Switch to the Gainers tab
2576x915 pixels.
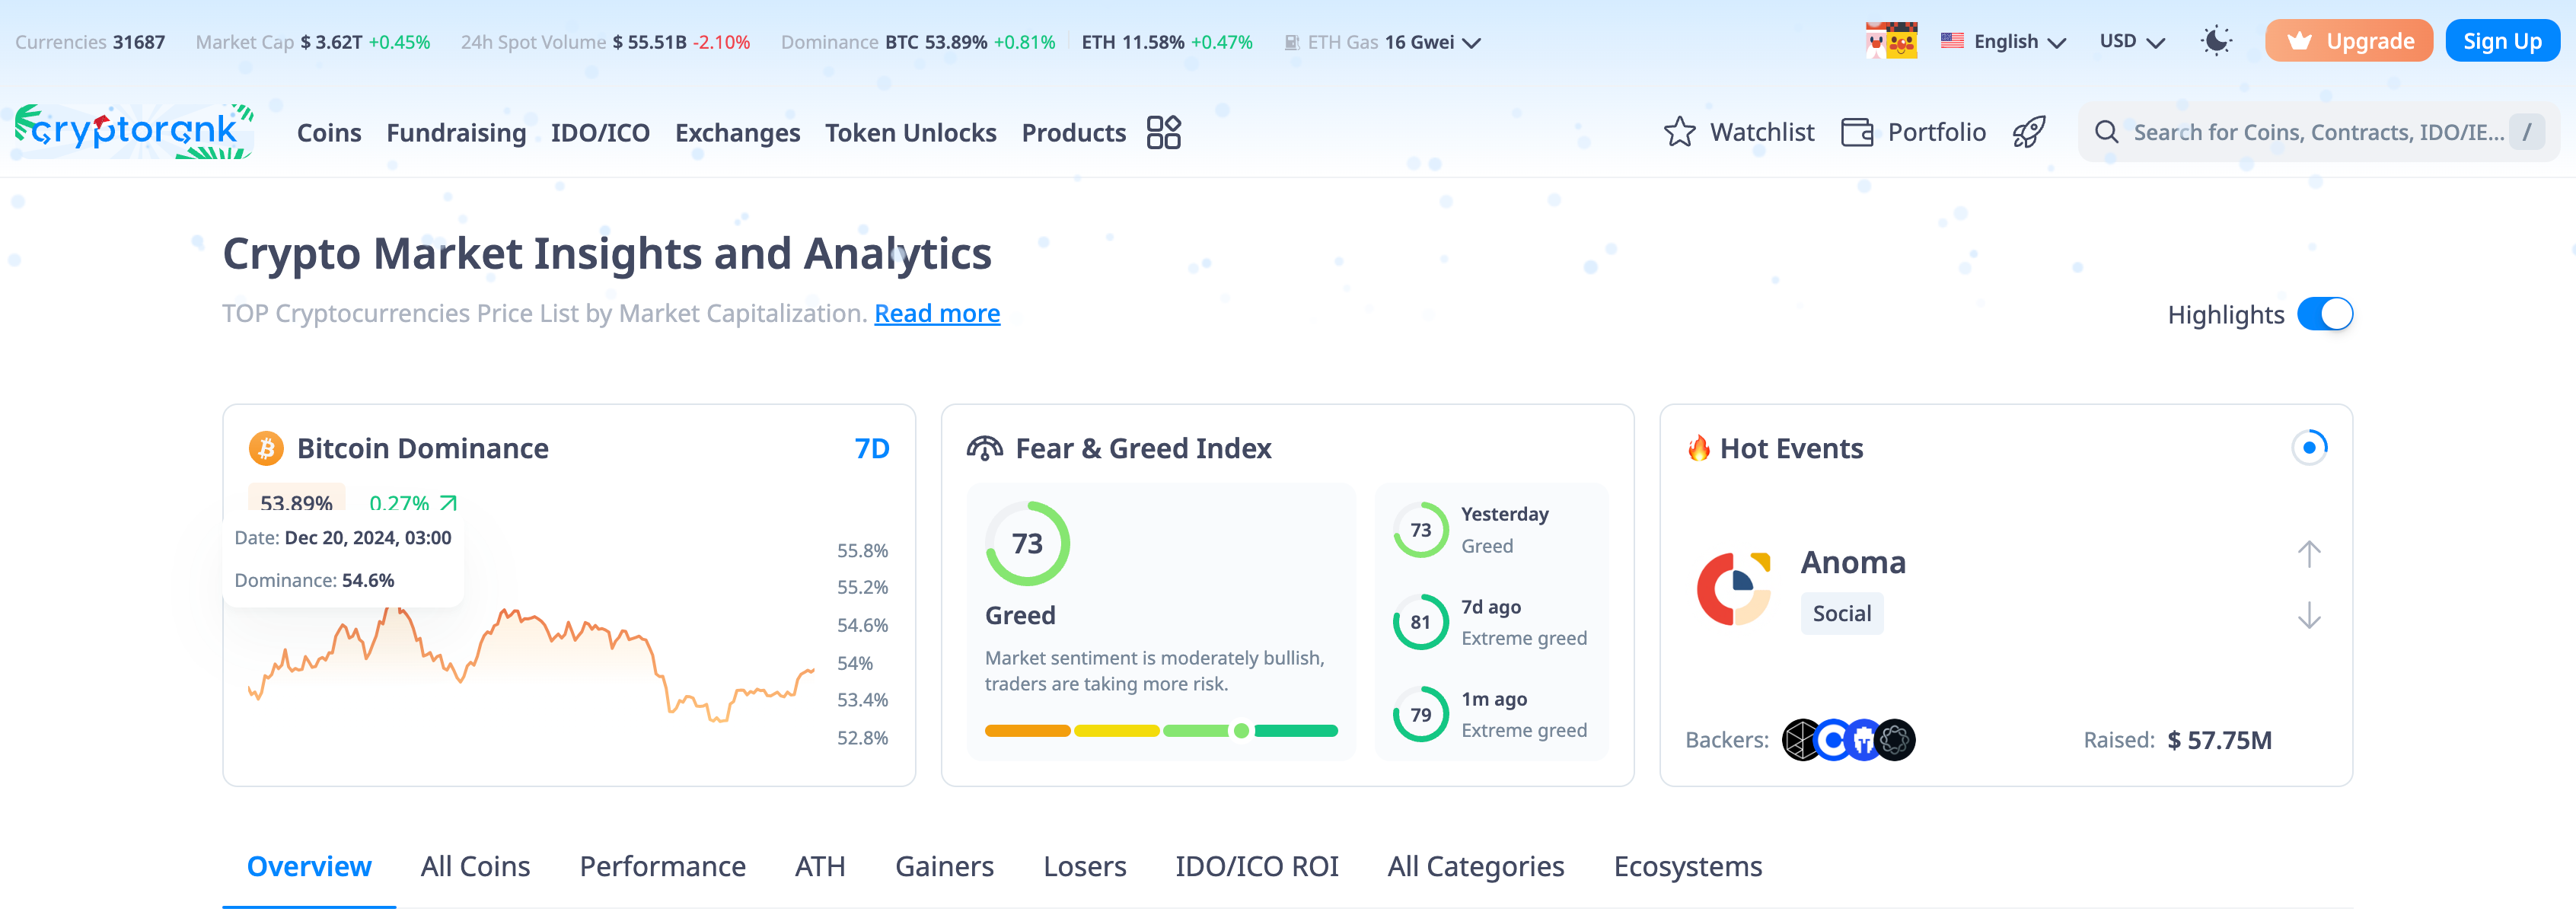(x=943, y=866)
